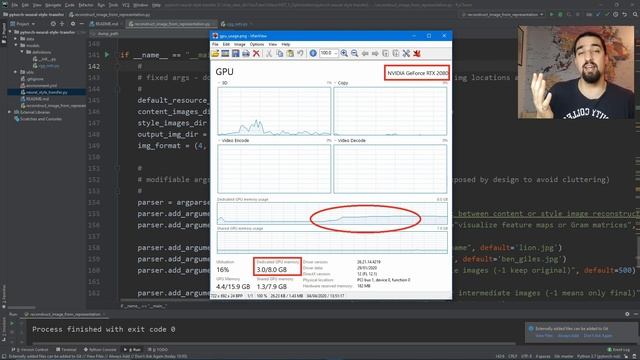Image resolution: width=640 pixels, height=360 pixels.
Task: Open IrfanView settings tools icon
Action: (x=406, y=53)
